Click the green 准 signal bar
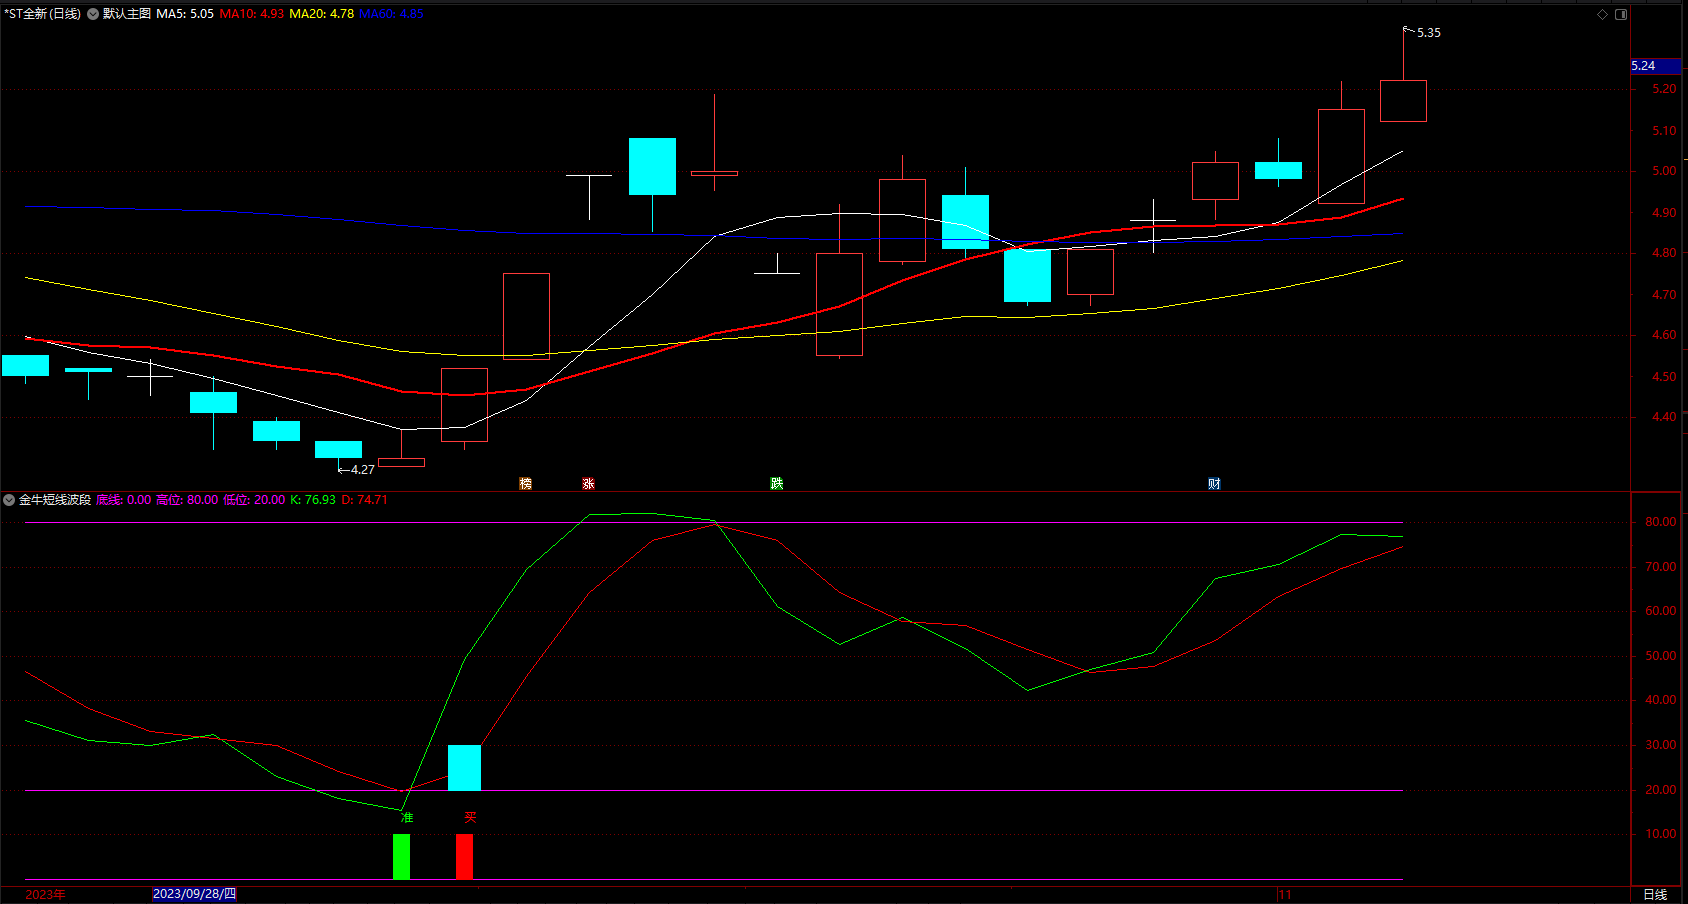Image resolution: width=1688 pixels, height=904 pixels. [401, 857]
